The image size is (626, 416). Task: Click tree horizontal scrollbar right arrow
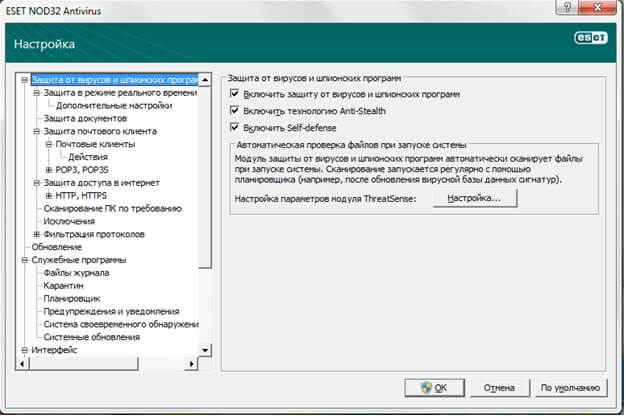click(x=192, y=364)
